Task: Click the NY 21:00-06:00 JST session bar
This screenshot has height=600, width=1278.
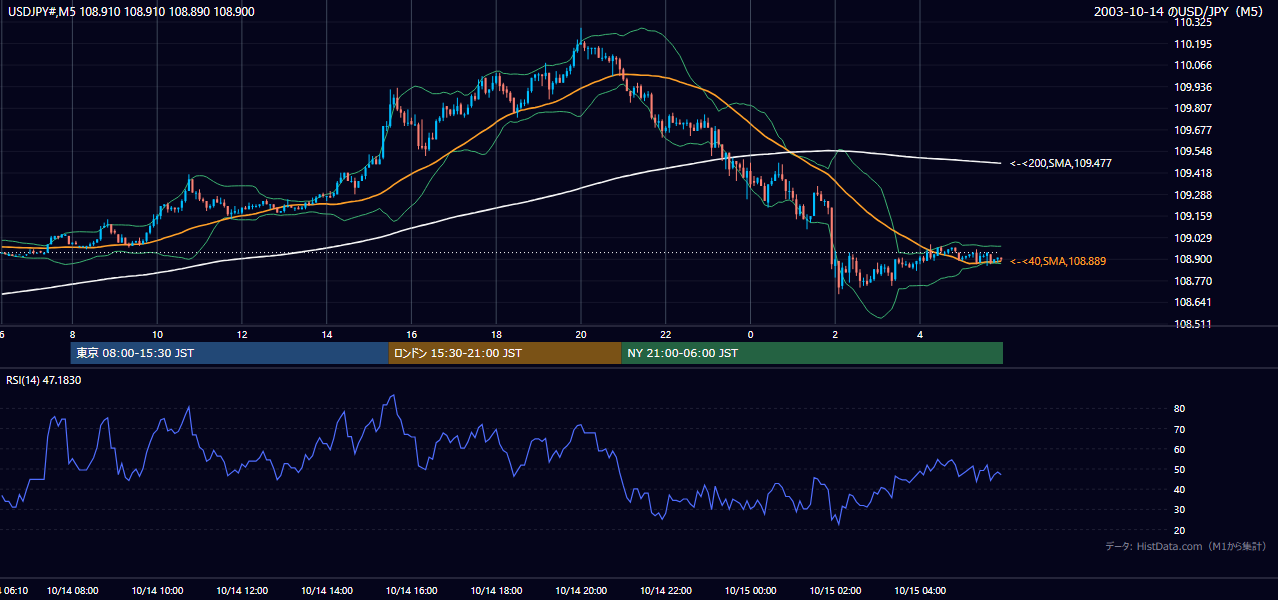Action: click(812, 353)
